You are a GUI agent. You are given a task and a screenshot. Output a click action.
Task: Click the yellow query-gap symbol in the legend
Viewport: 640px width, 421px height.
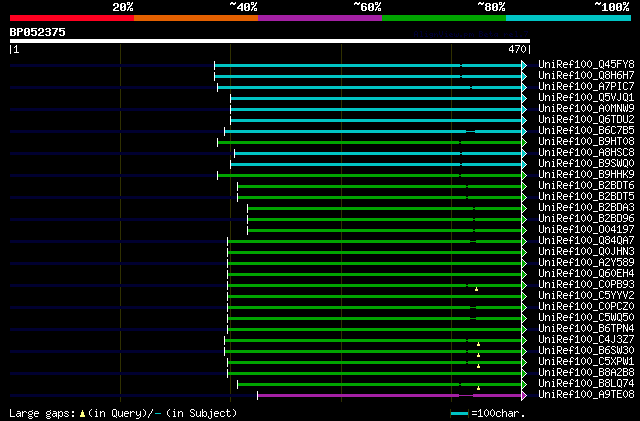click(82, 414)
